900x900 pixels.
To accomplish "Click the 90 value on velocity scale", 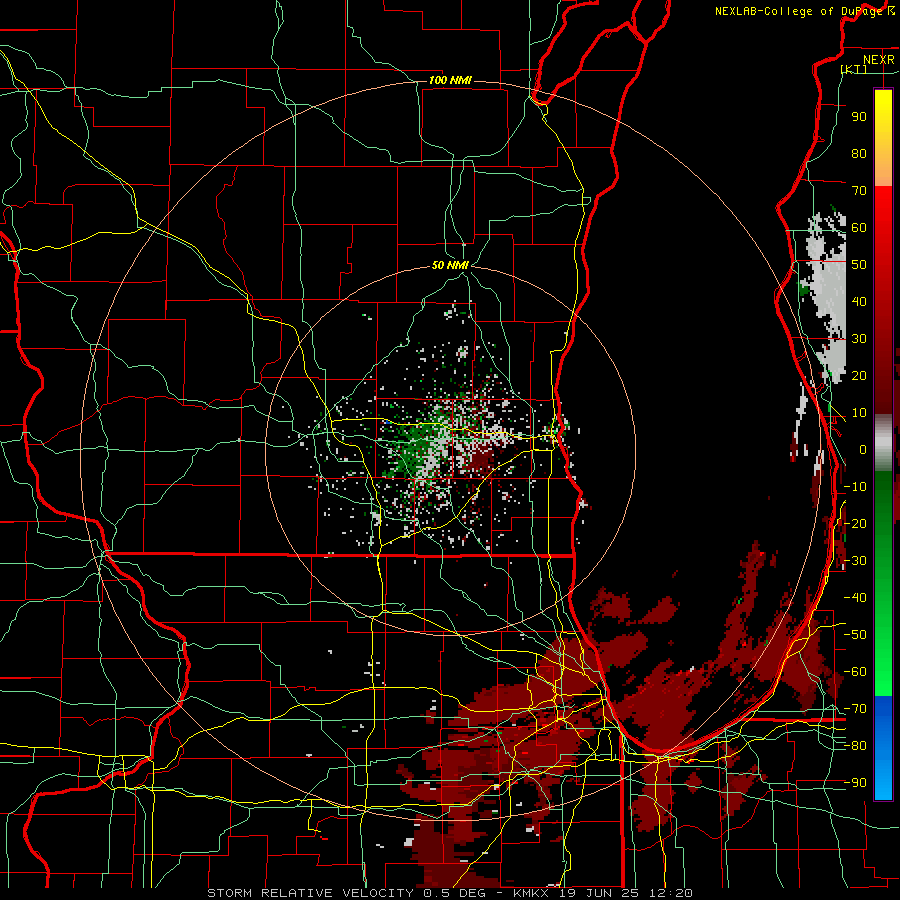I will 859,117.
